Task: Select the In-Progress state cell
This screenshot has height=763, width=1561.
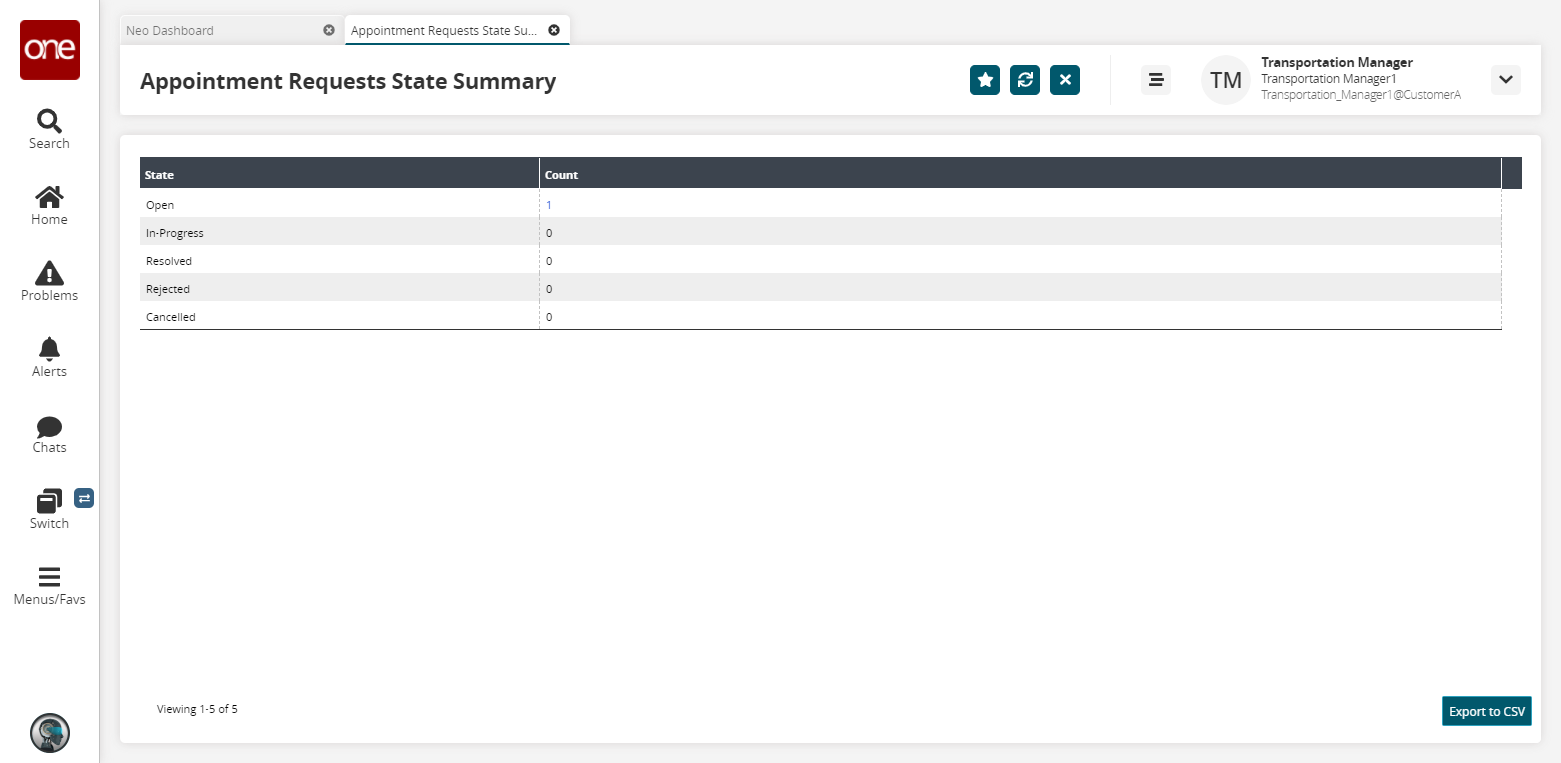Action: (x=339, y=232)
